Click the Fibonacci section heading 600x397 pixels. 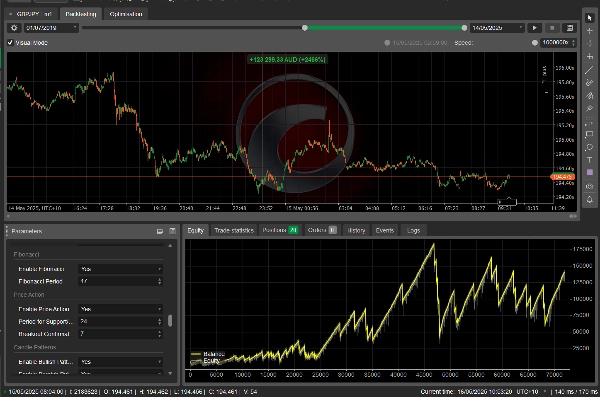26,255
